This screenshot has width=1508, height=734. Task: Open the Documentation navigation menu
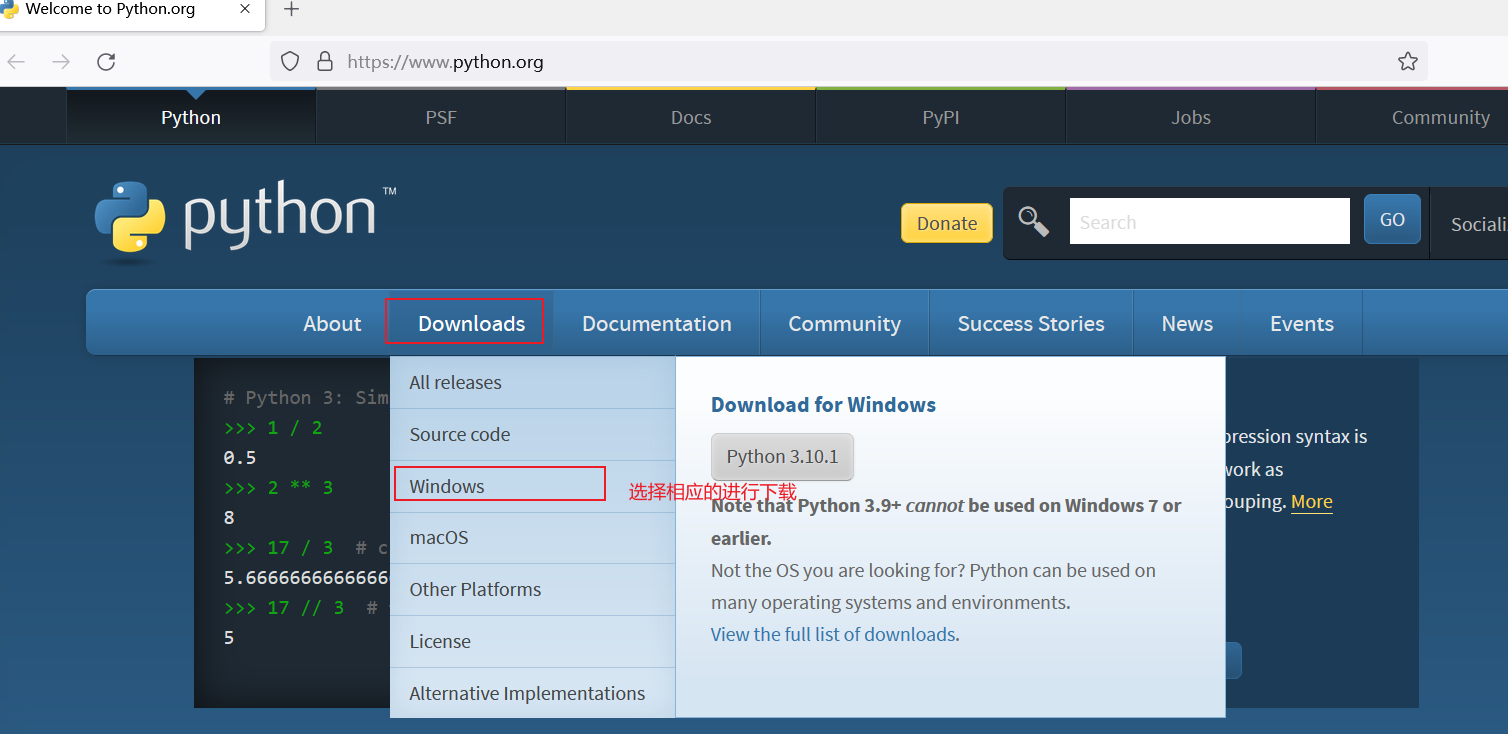[657, 323]
